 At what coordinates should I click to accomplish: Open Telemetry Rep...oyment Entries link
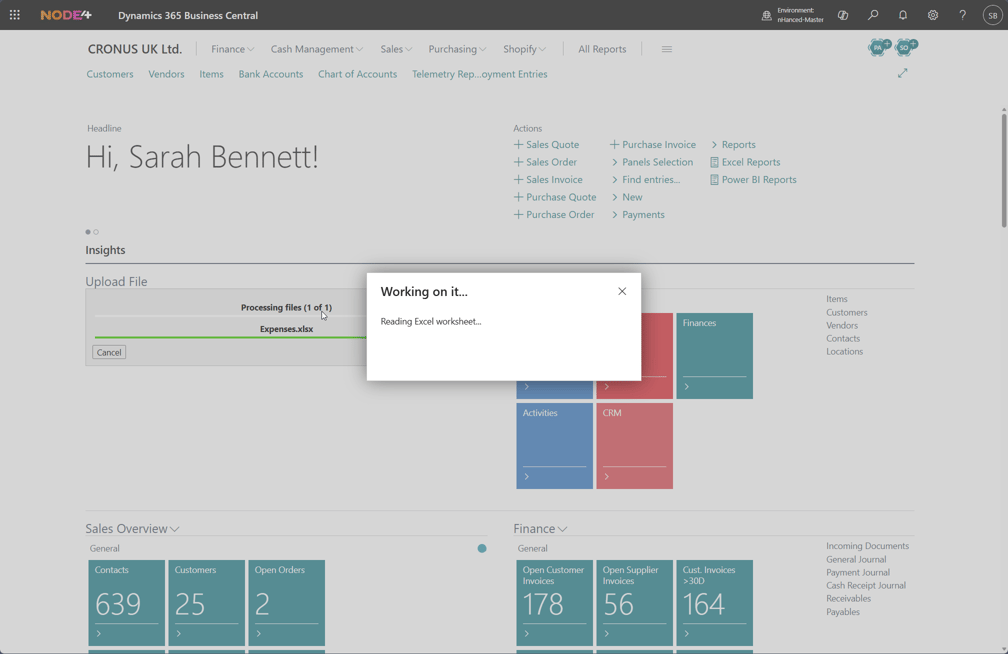[x=480, y=74]
